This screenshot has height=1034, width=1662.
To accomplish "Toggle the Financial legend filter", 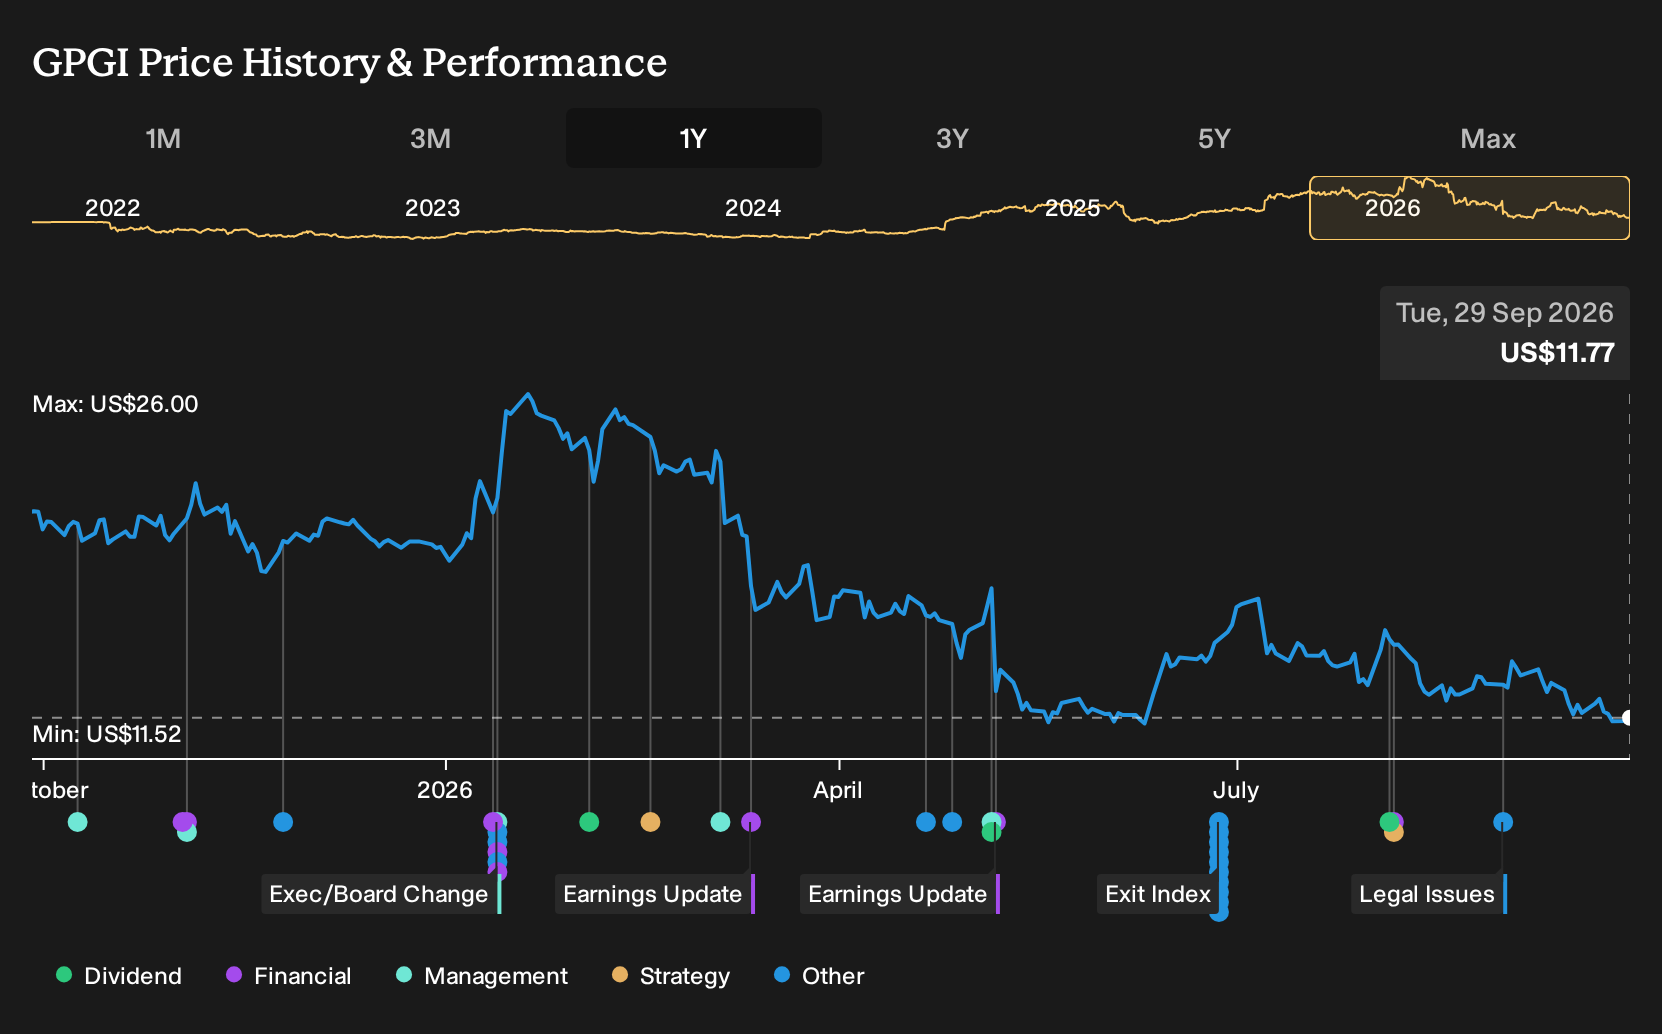I will [289, 976].
